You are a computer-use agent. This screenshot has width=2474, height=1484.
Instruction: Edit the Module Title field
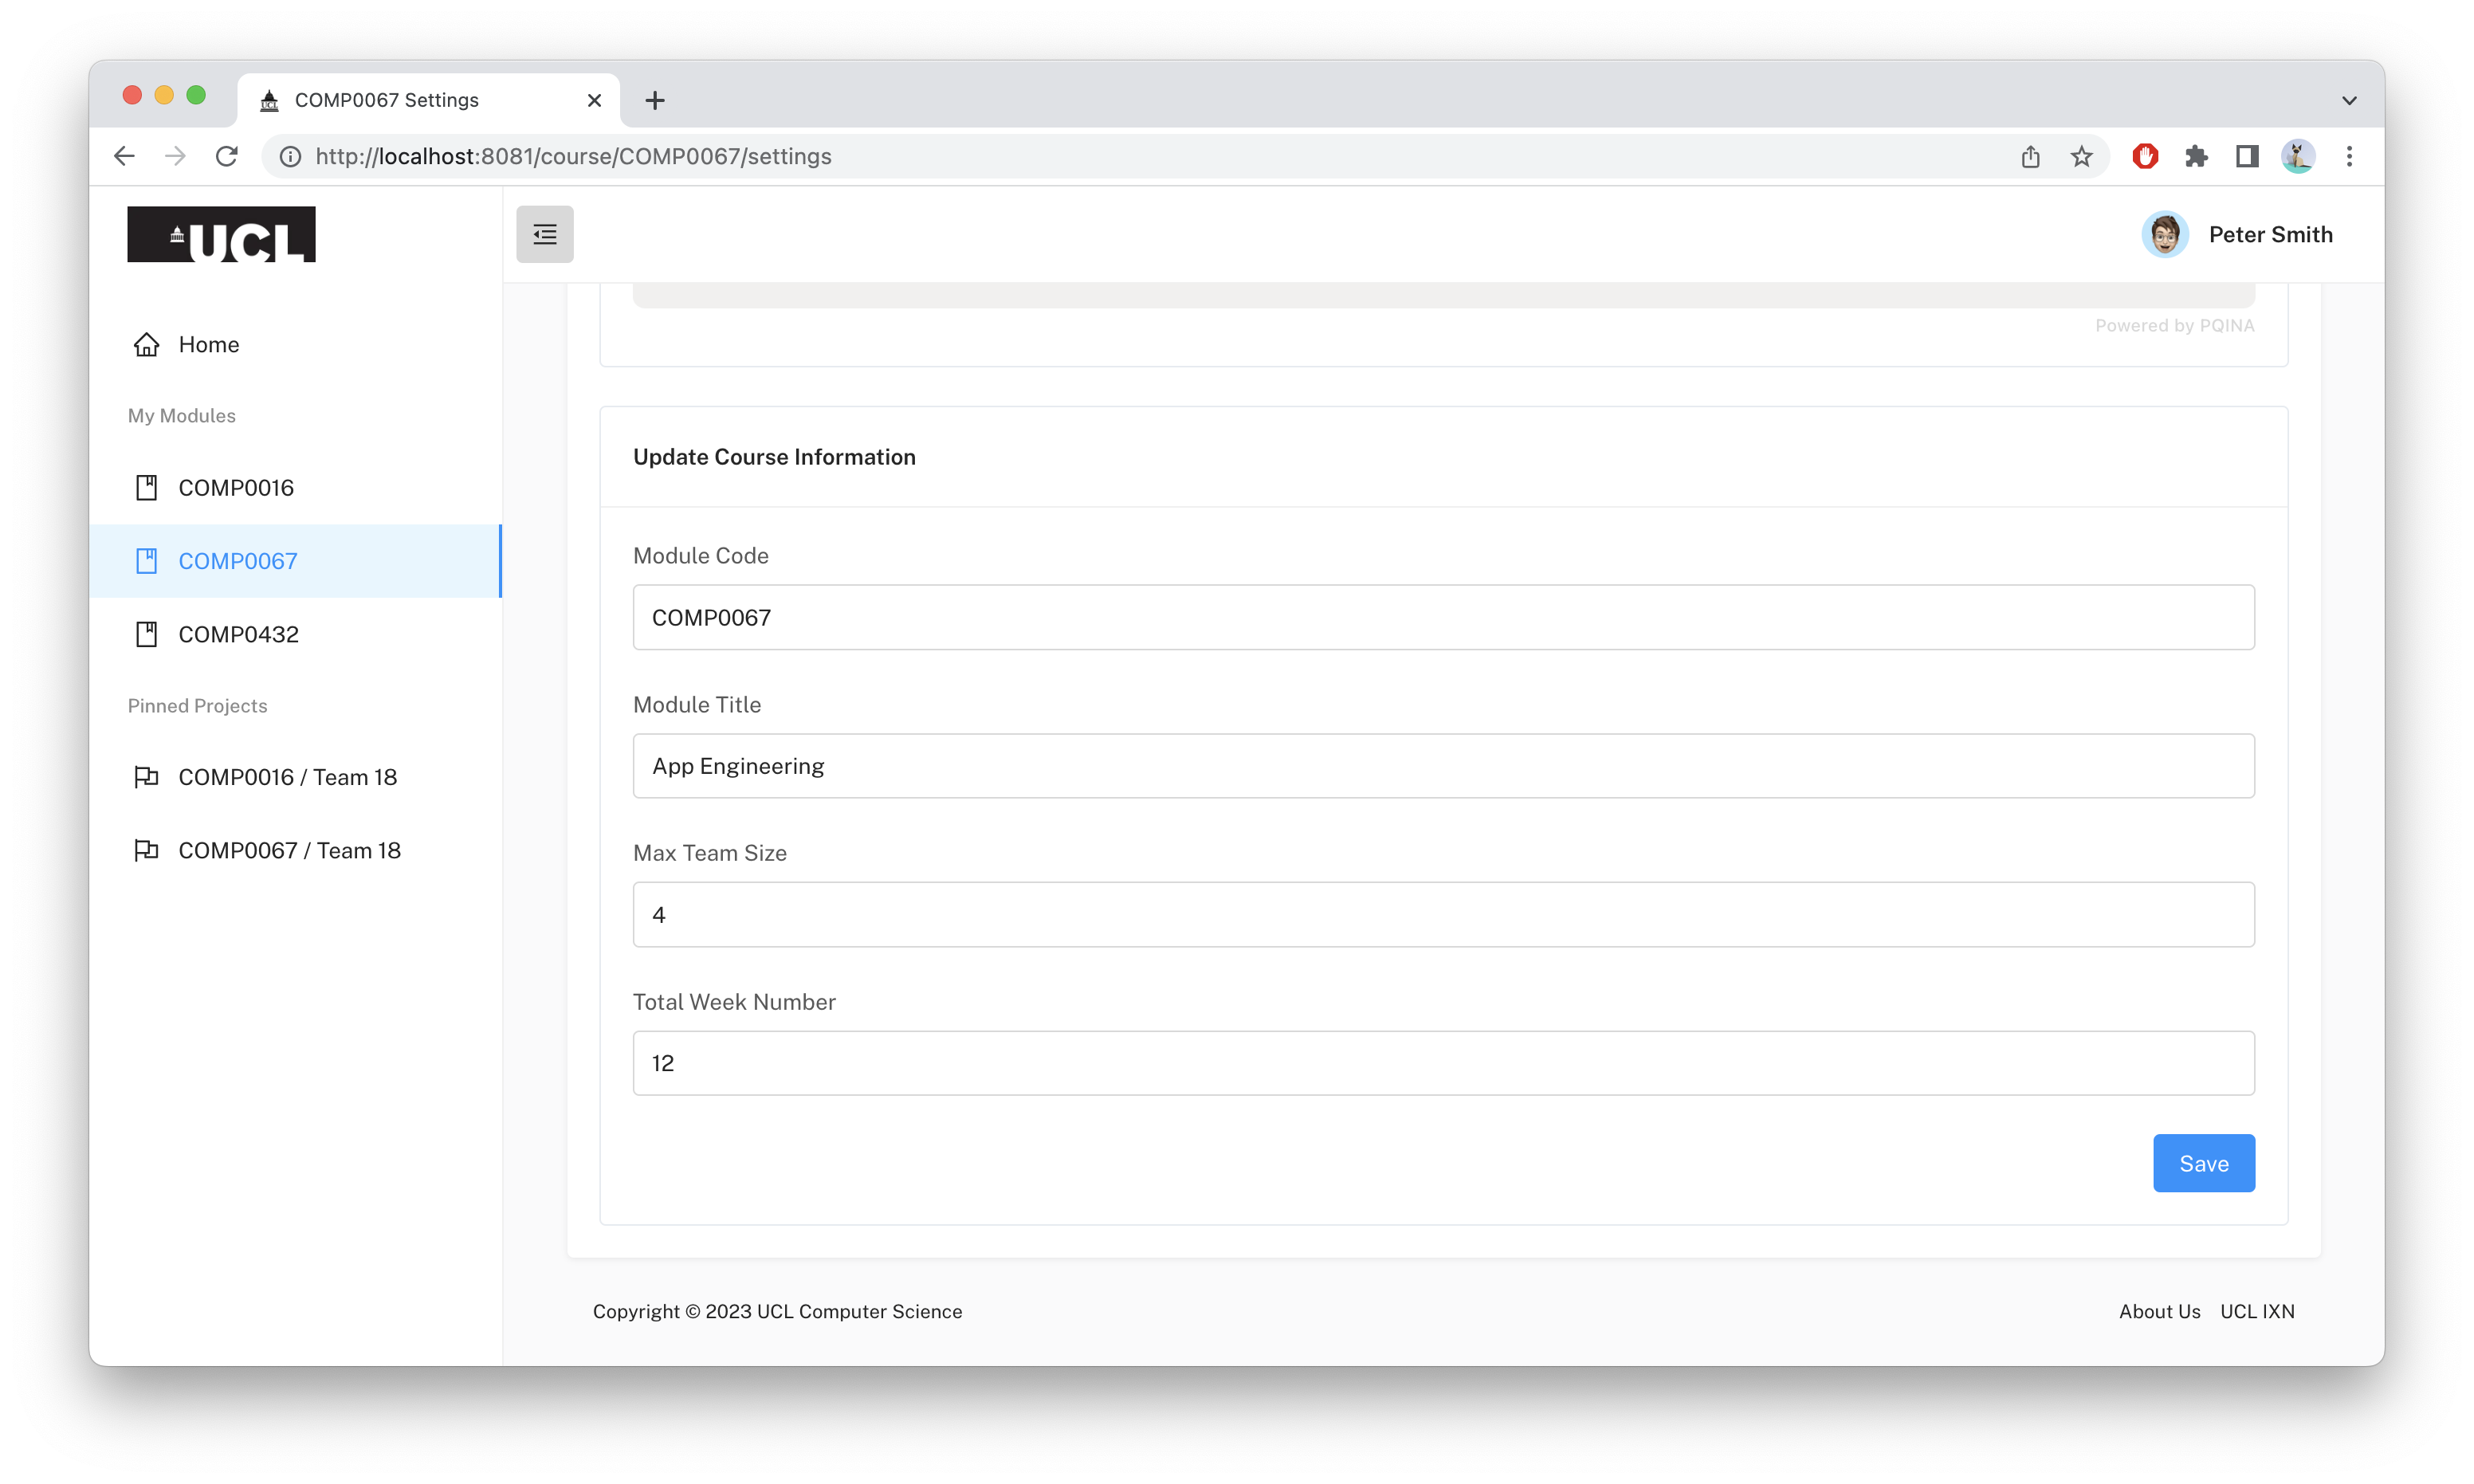[1443, 766]
